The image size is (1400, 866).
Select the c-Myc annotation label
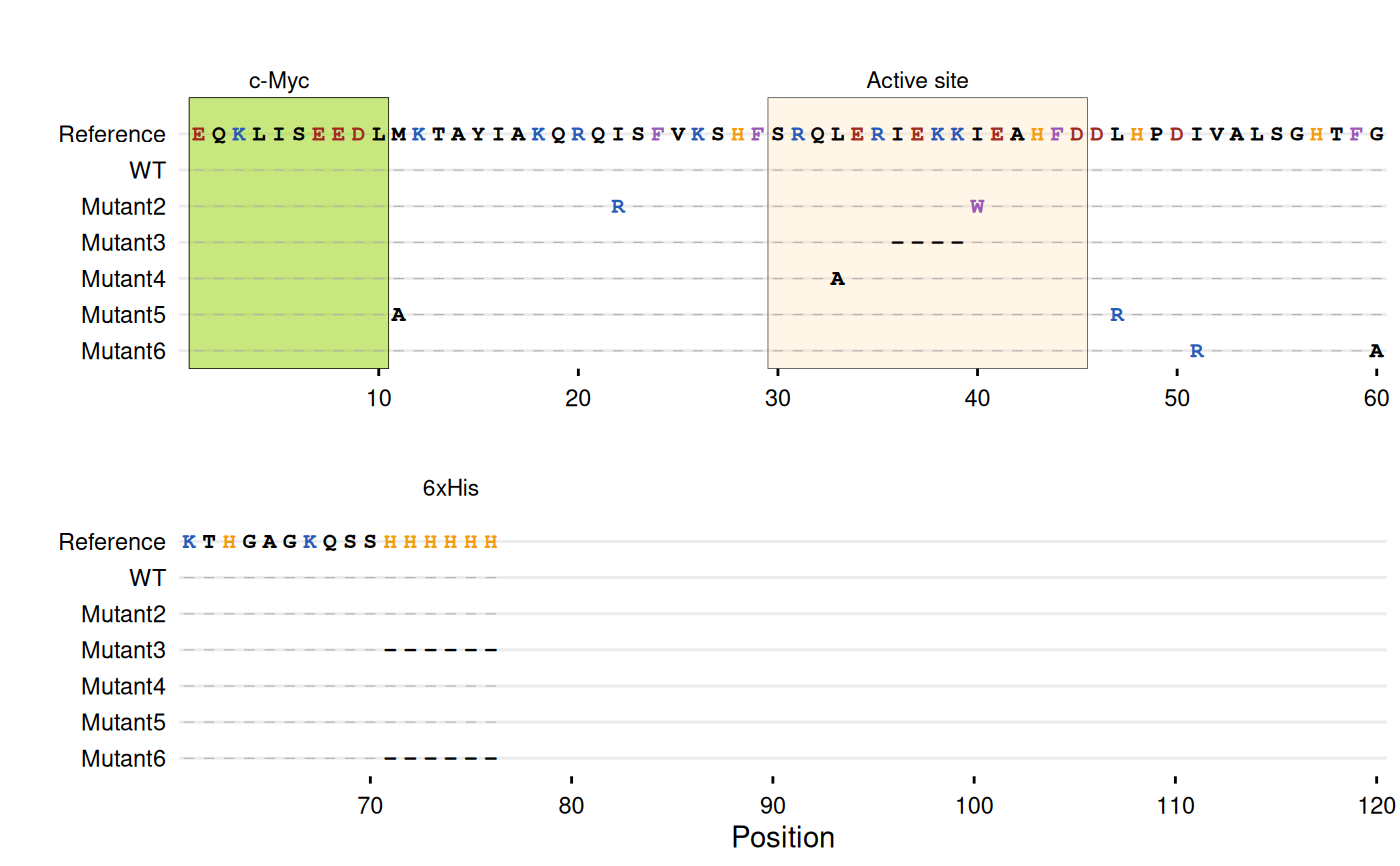pyautogui.click(x=279, y=81)
